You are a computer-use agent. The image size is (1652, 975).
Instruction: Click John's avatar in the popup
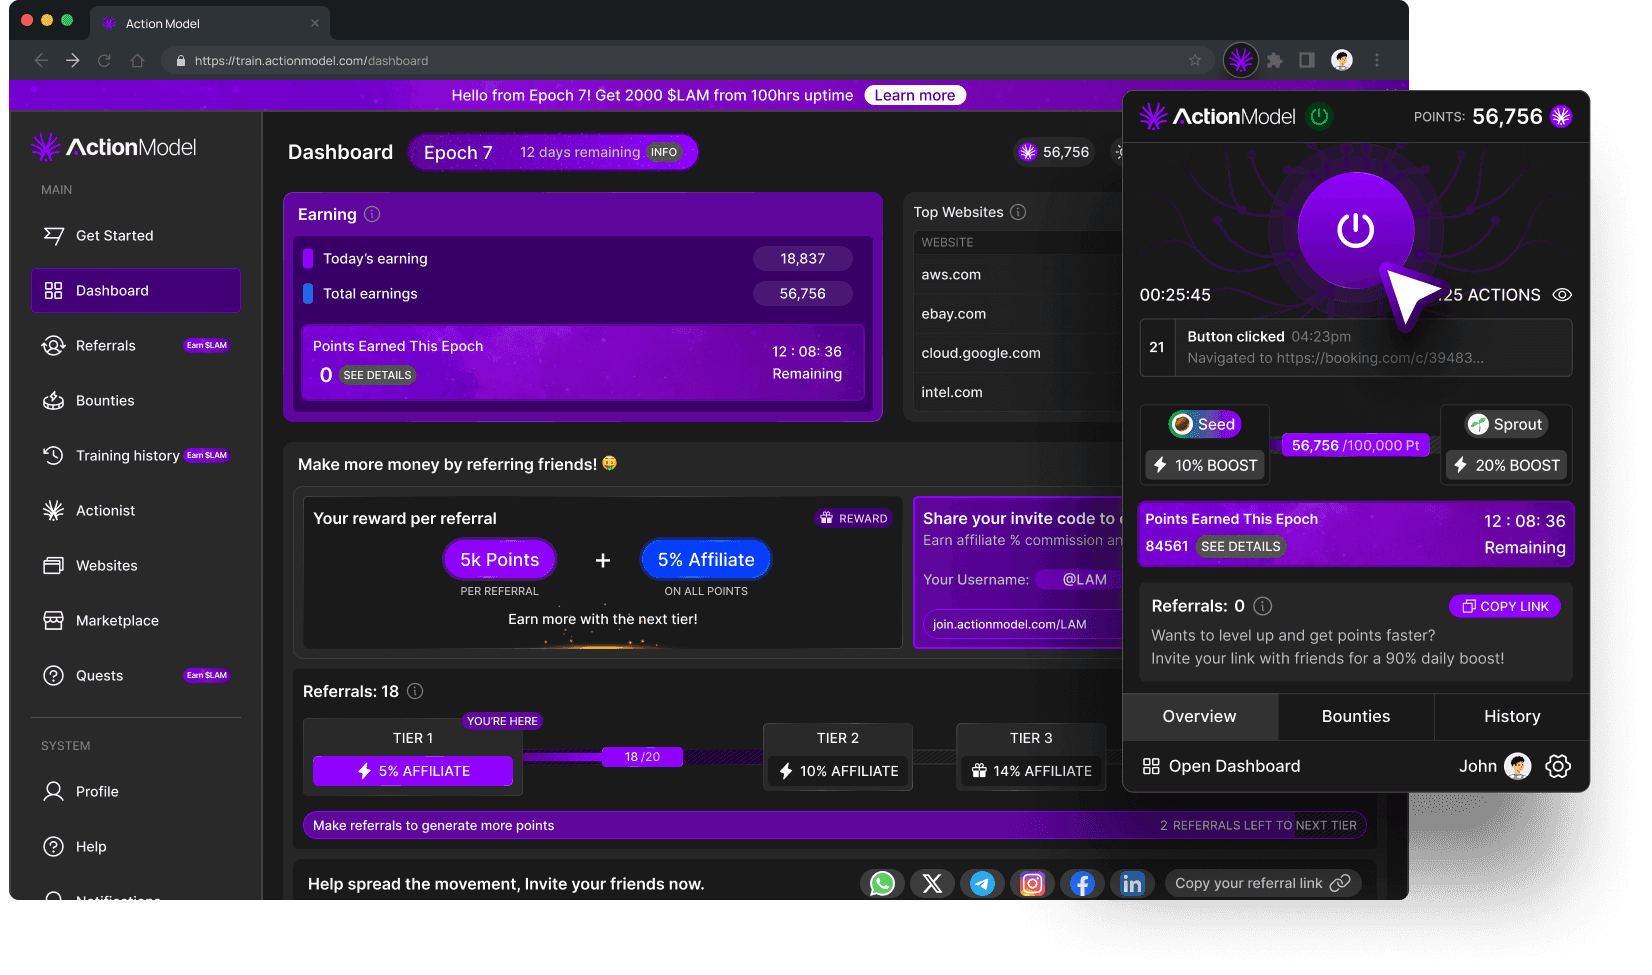pyautogui.click(x=1517, y=766)
